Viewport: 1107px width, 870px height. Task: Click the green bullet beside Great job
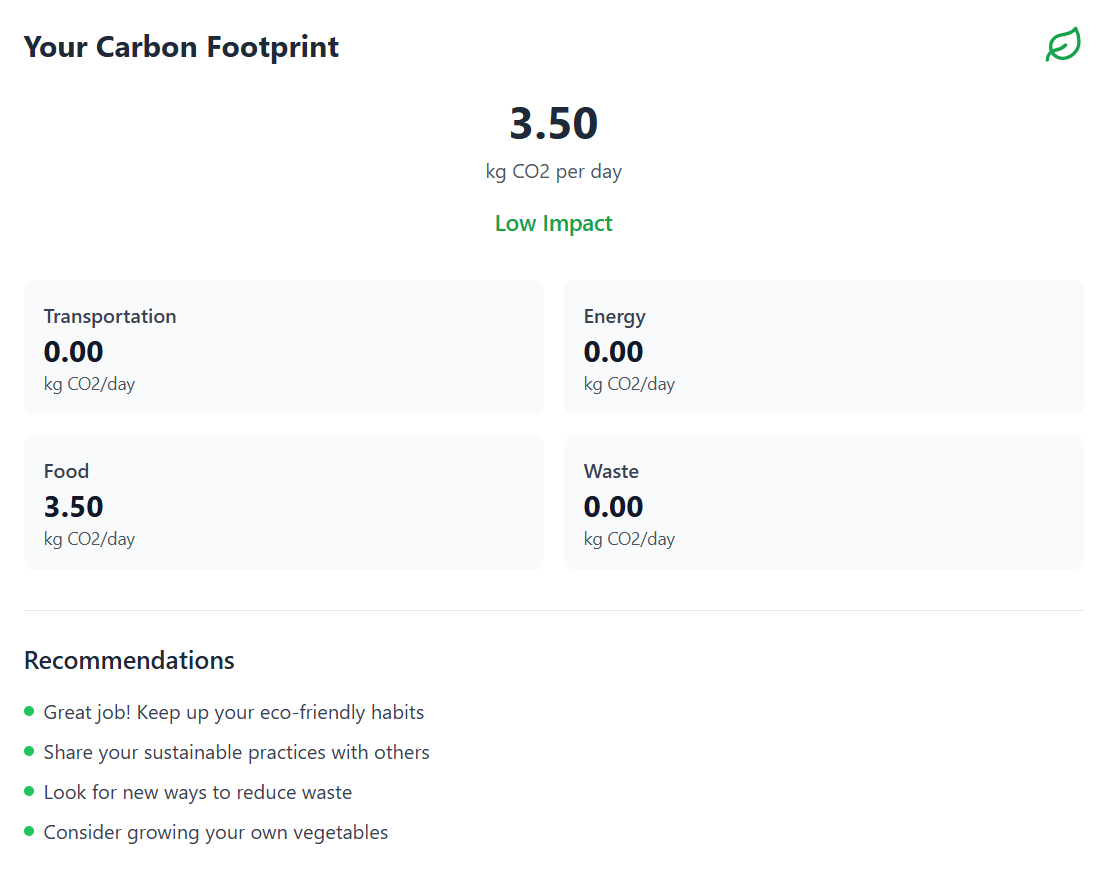[x=29, y=711]
